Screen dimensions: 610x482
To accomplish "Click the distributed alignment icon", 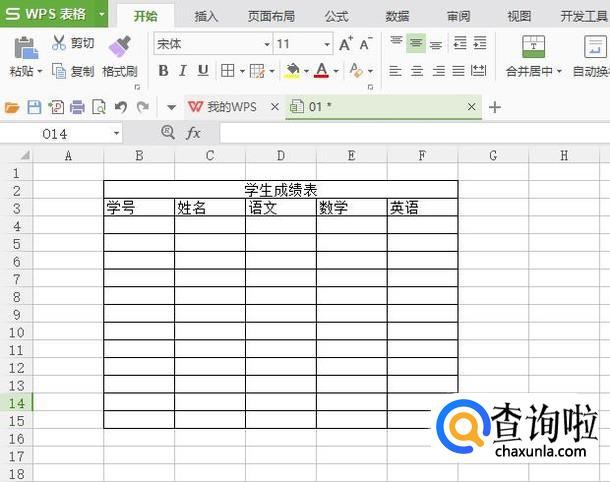I will (479, 71).
